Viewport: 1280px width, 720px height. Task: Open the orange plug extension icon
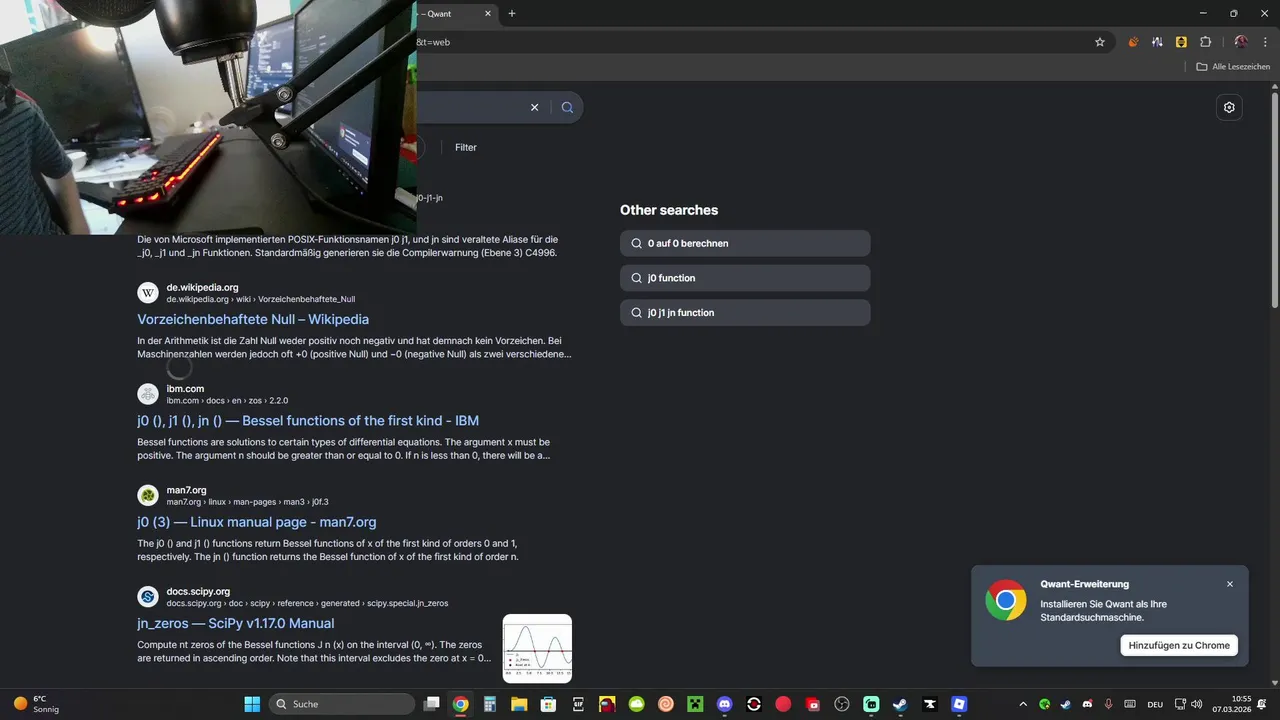(1133, 42)
